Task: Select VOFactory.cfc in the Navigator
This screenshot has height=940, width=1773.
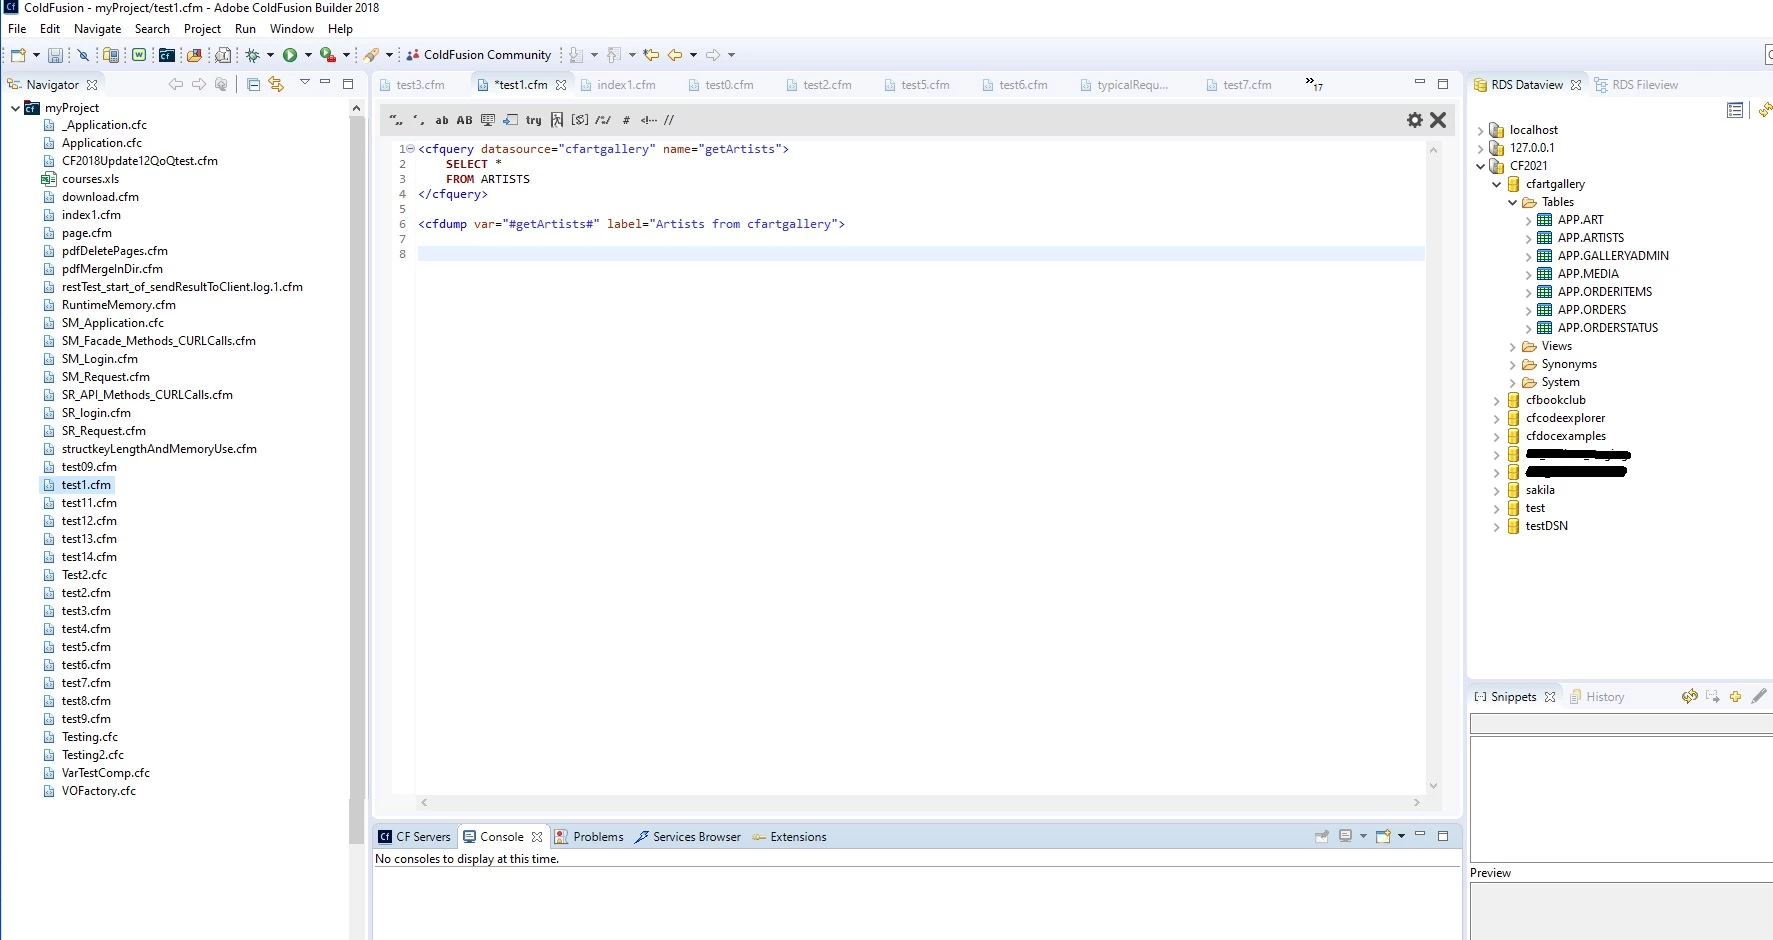Action: pos(98,791)
